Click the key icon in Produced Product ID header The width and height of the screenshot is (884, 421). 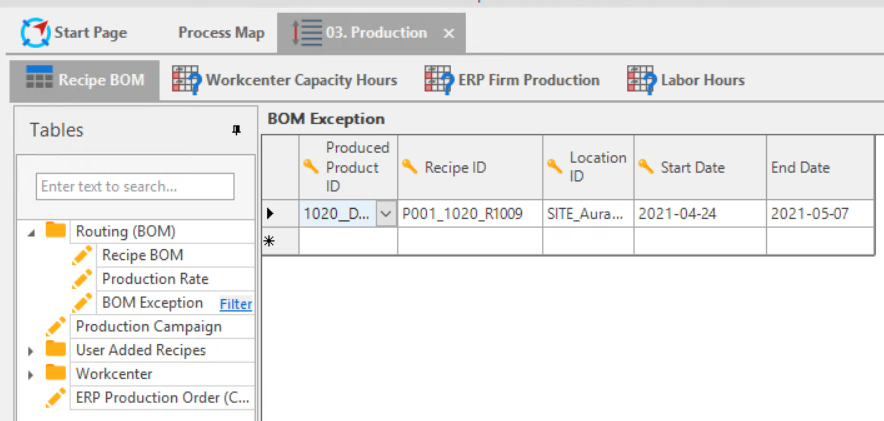(311, 166)
